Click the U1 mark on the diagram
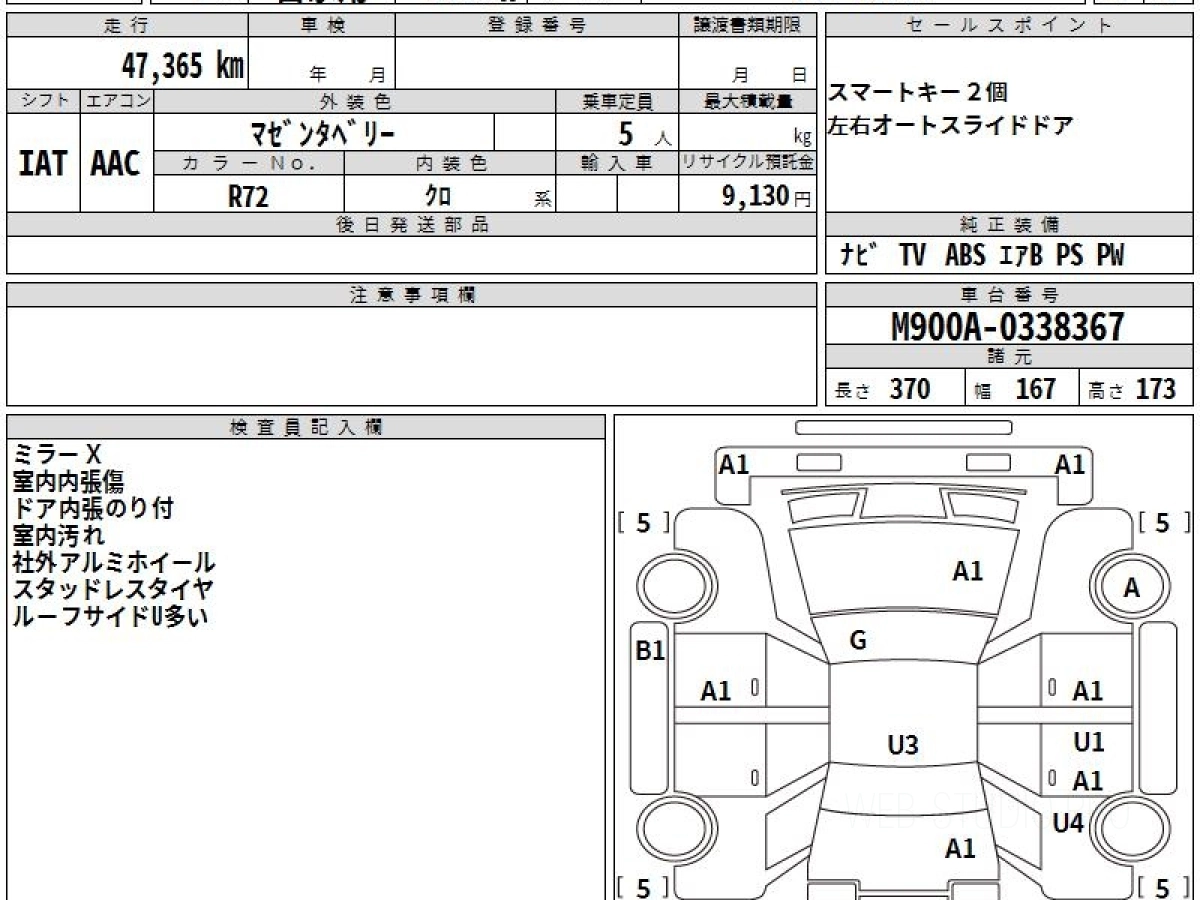This screenshot has height=900, width=1200. tap(1089, 742)
